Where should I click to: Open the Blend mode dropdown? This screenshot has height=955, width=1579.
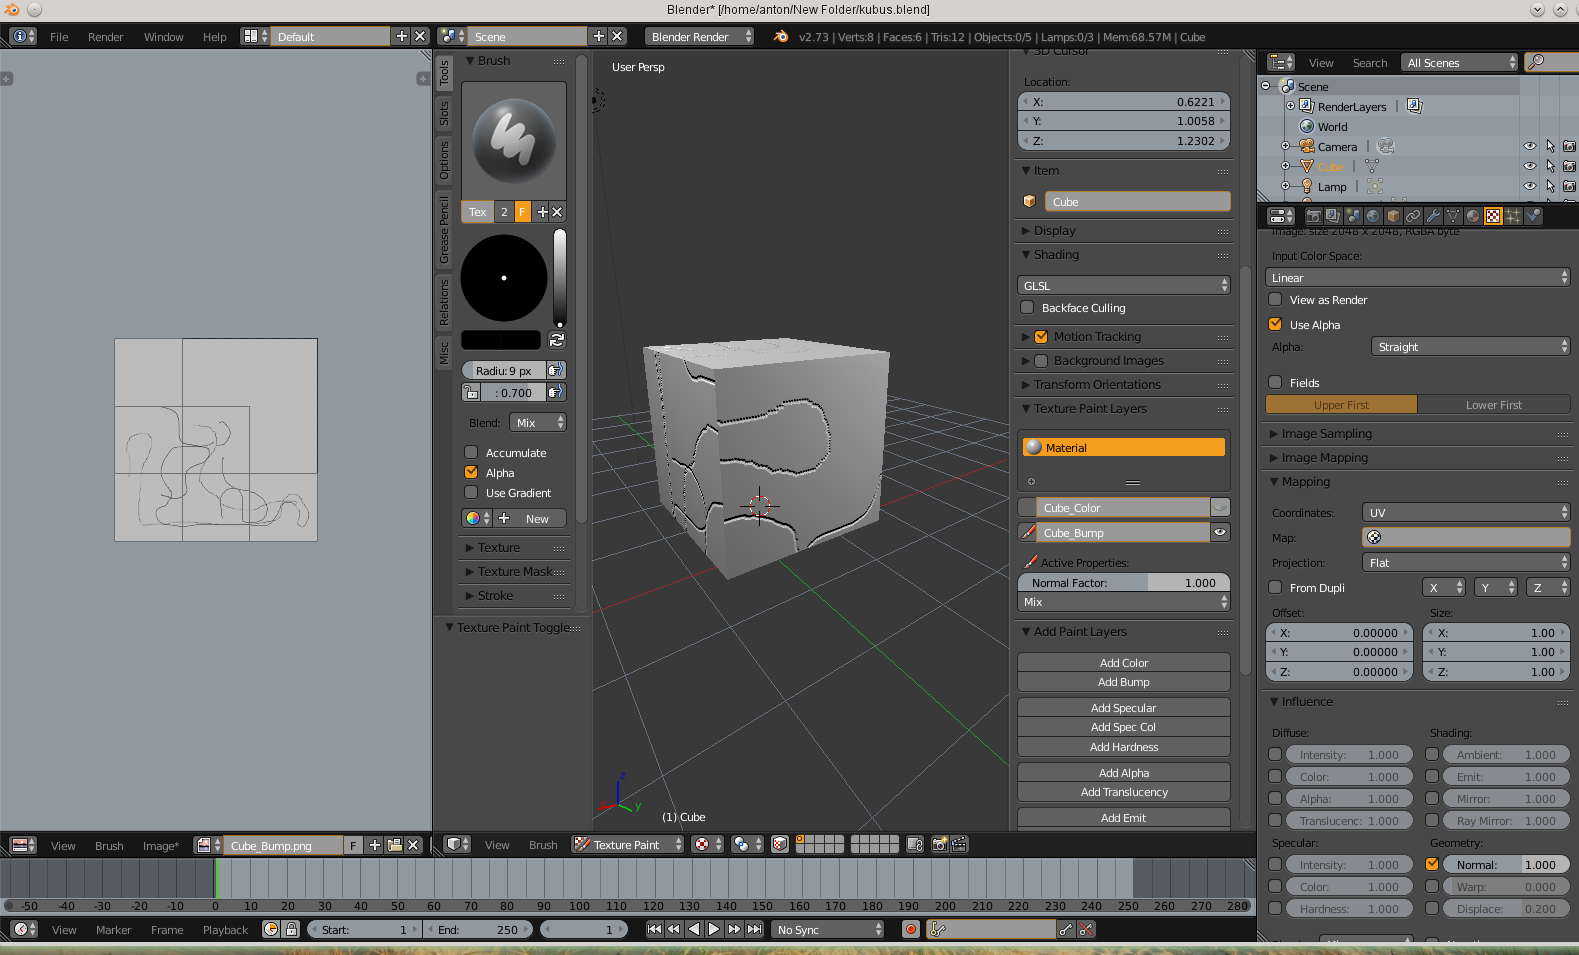pyautogui.click(x=538, y=422)
